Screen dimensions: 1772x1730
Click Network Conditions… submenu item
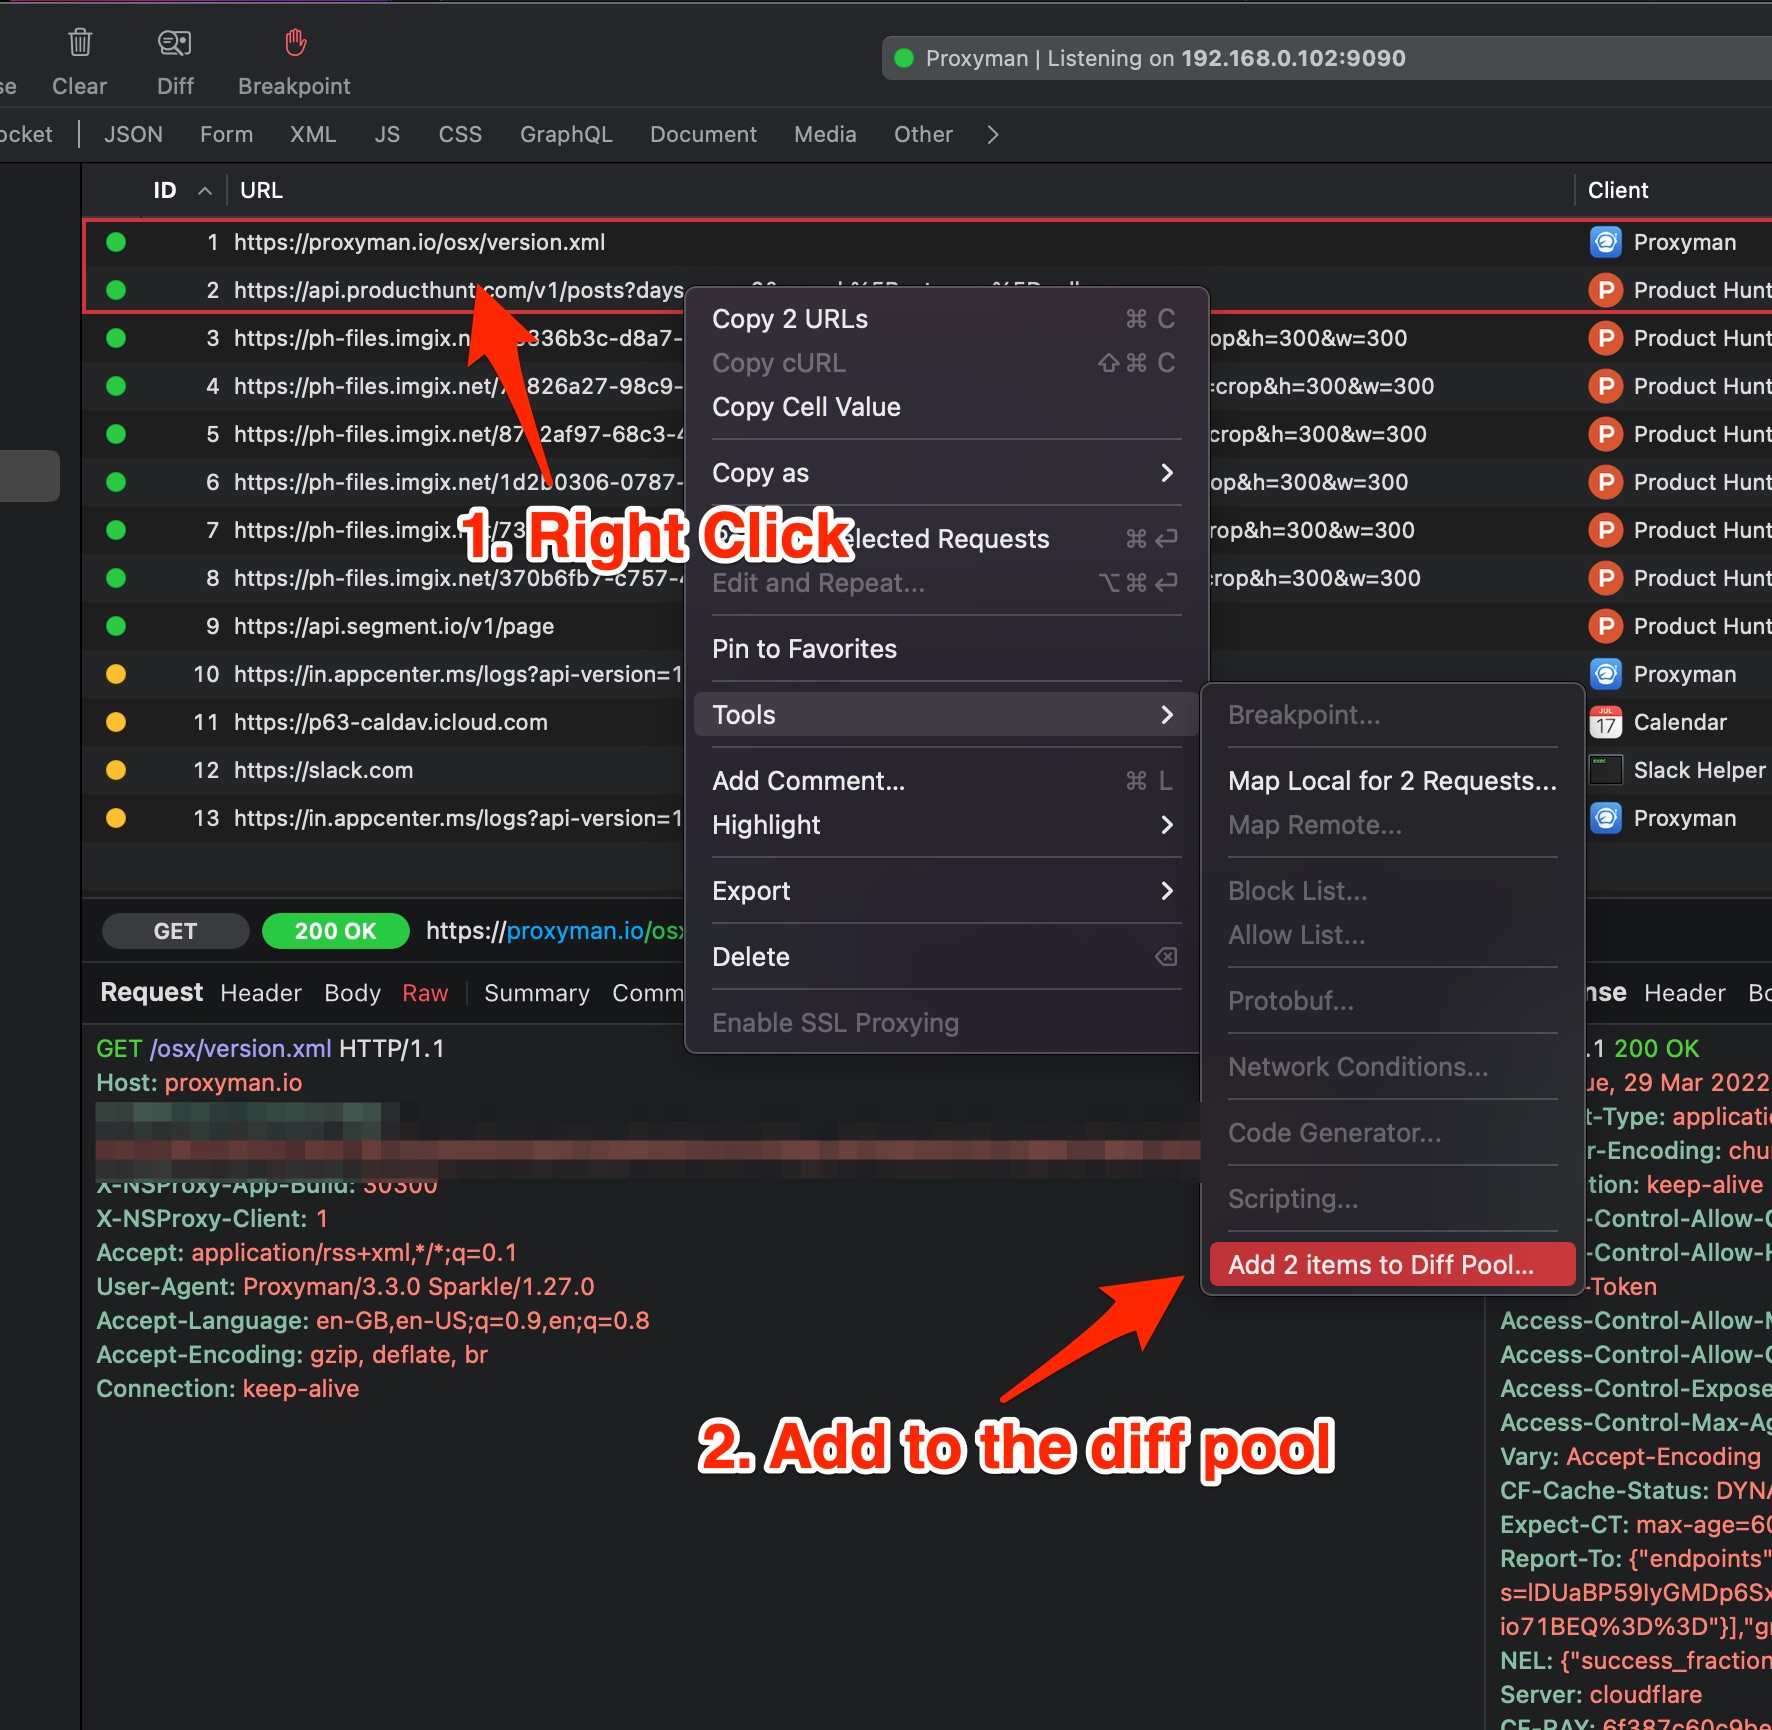coord(1392,1067)
